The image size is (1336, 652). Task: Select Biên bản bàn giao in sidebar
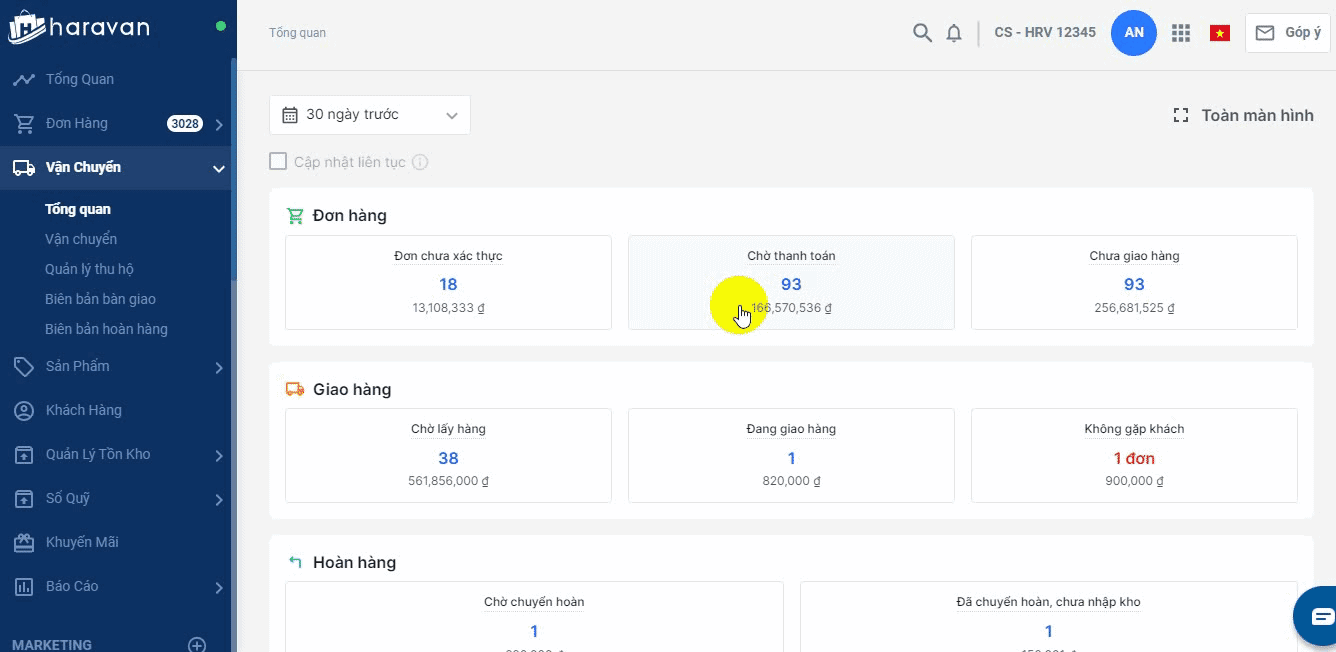click(100, 299)
